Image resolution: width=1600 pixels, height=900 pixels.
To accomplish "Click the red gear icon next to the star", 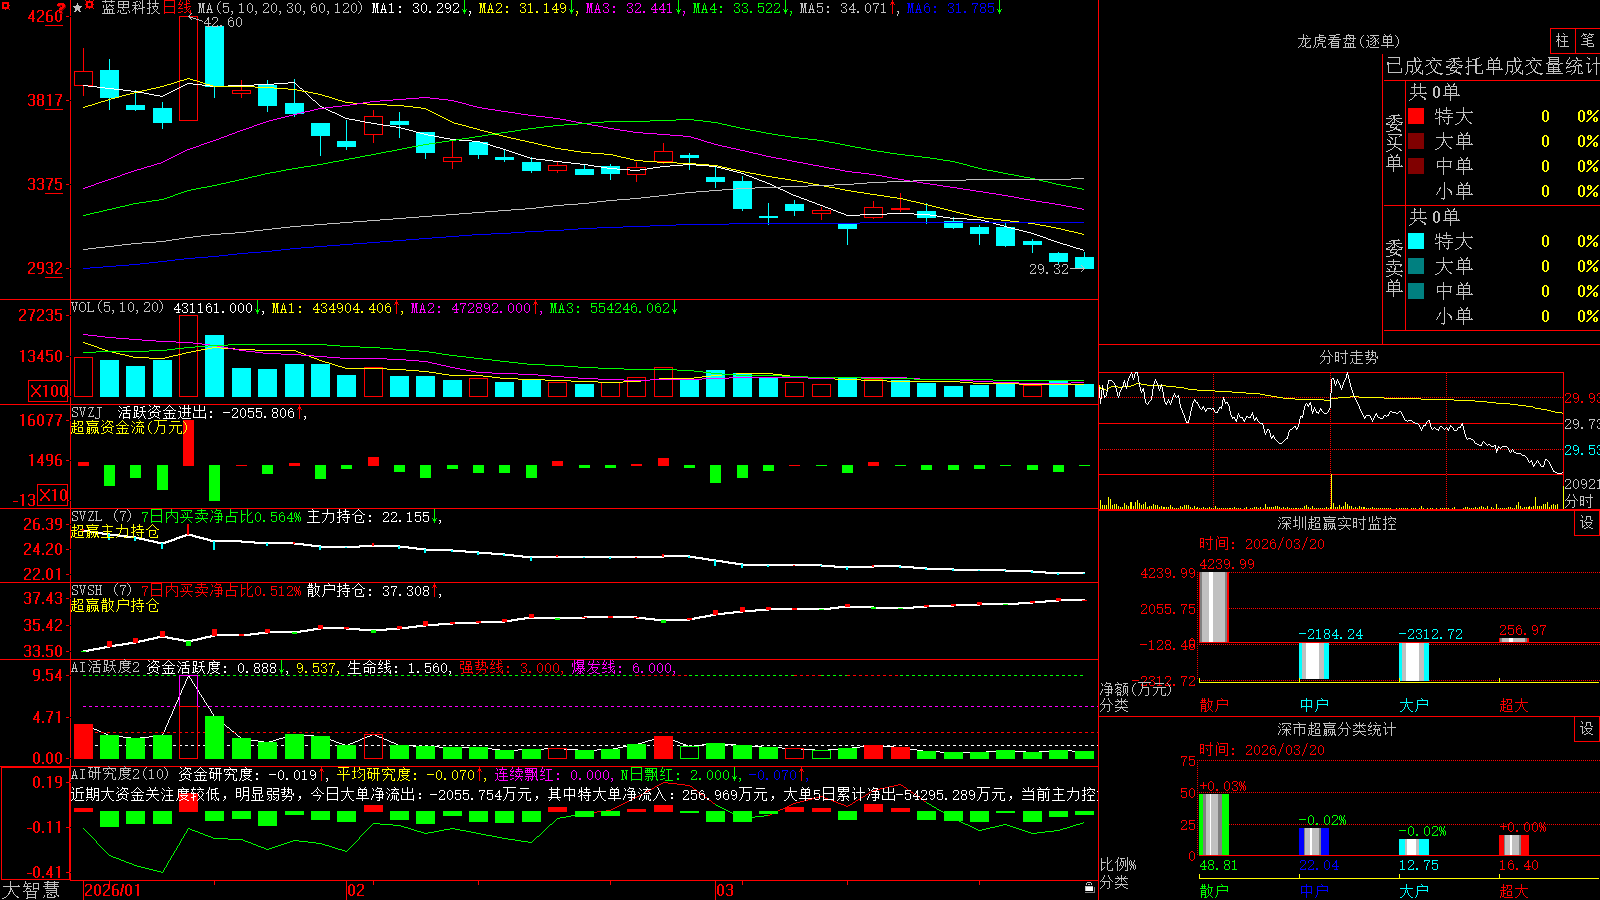I will point(89,5).
